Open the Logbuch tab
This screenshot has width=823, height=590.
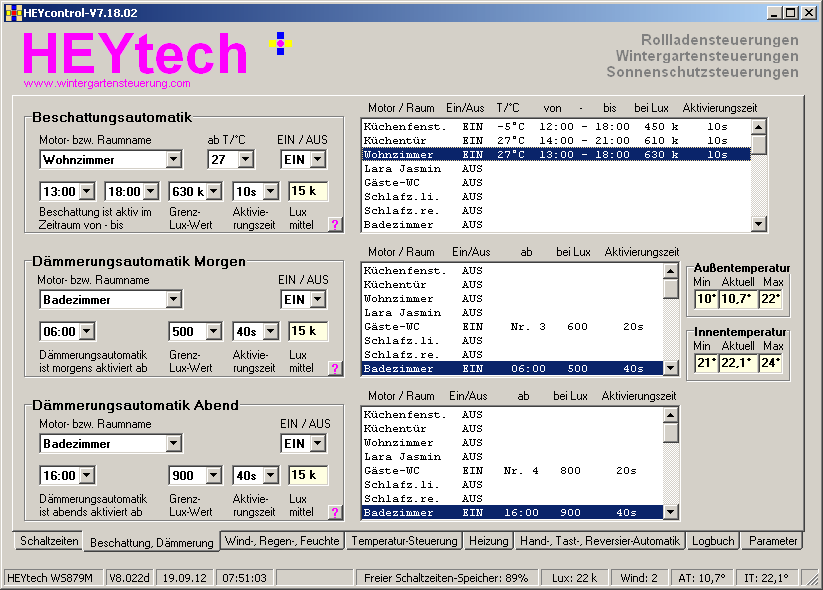pyautogui.click(x=713, y=541)
